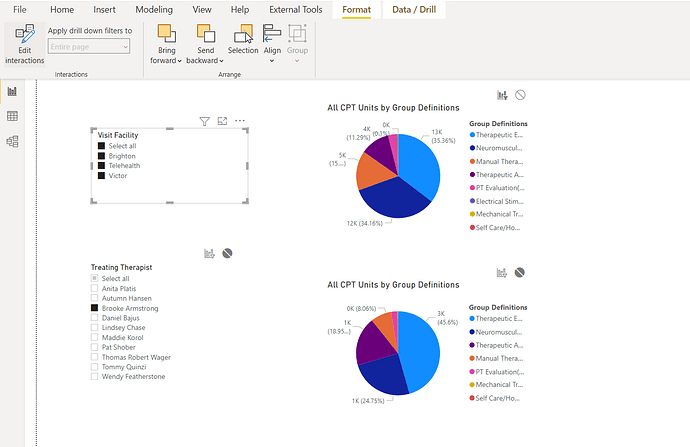Check Tommy Quinzi therapist
Viewport: 690px width, 447px height.
coord(94,367)
